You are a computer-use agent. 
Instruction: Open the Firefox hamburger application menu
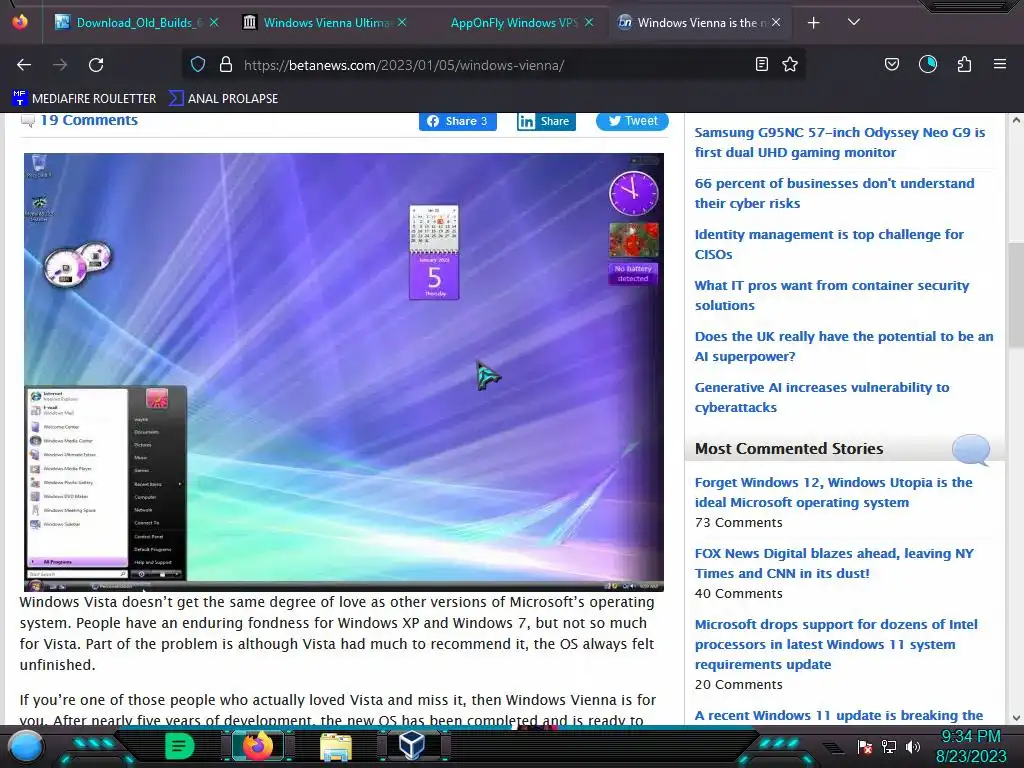[x=999, y=64]
